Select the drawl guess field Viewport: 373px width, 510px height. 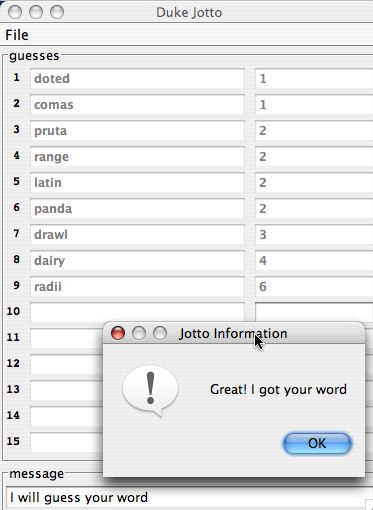click(137, 235)
